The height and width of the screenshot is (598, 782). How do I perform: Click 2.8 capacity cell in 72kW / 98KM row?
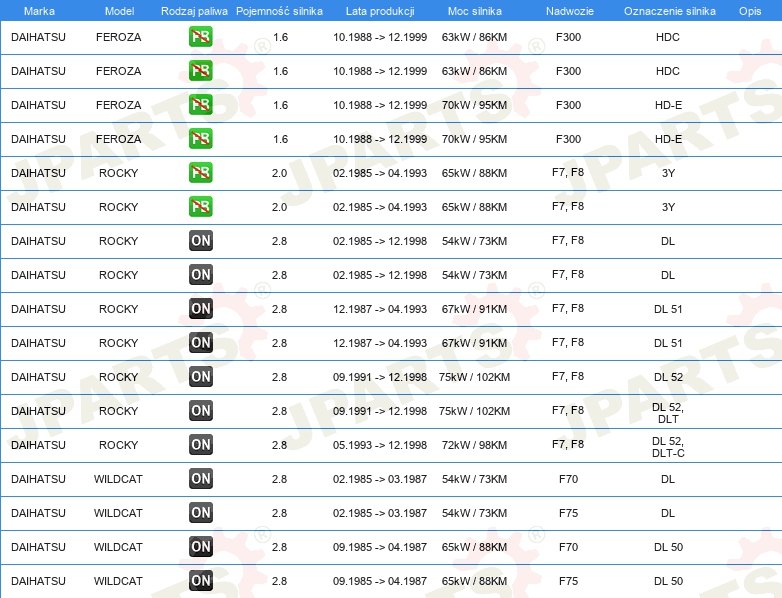[x=279, y=445]
